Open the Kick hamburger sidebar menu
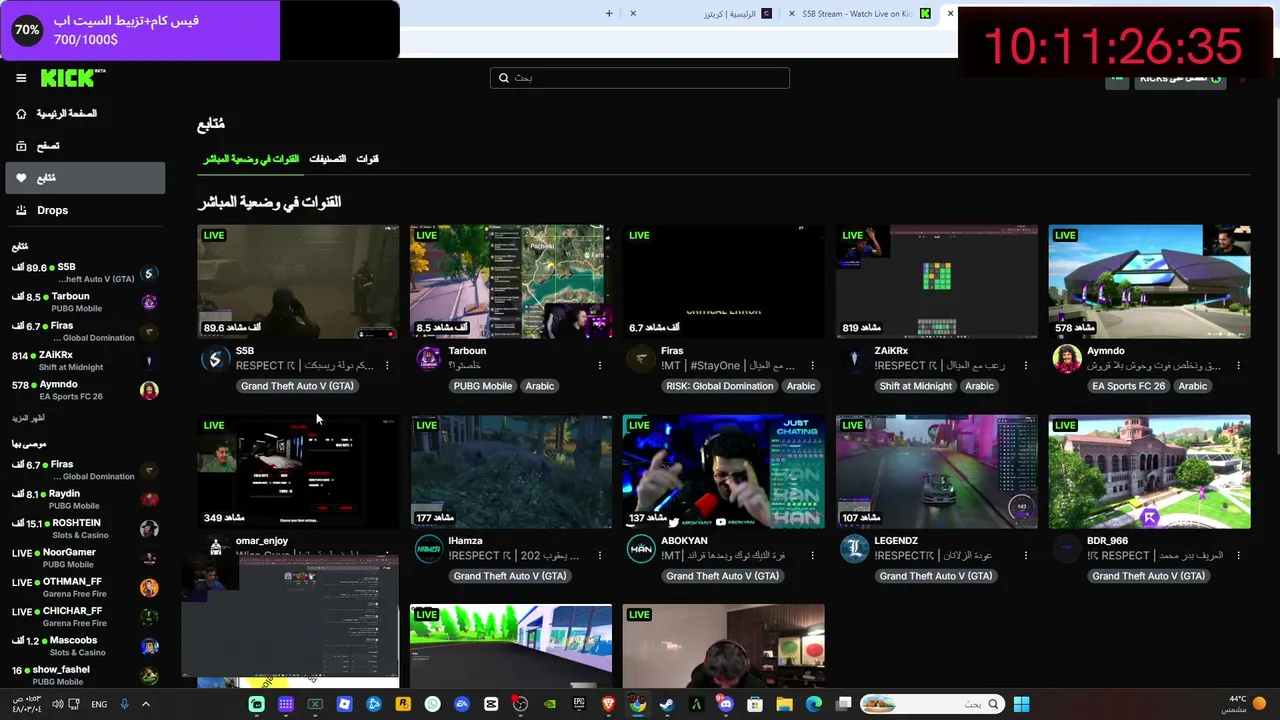 (21, 78)
